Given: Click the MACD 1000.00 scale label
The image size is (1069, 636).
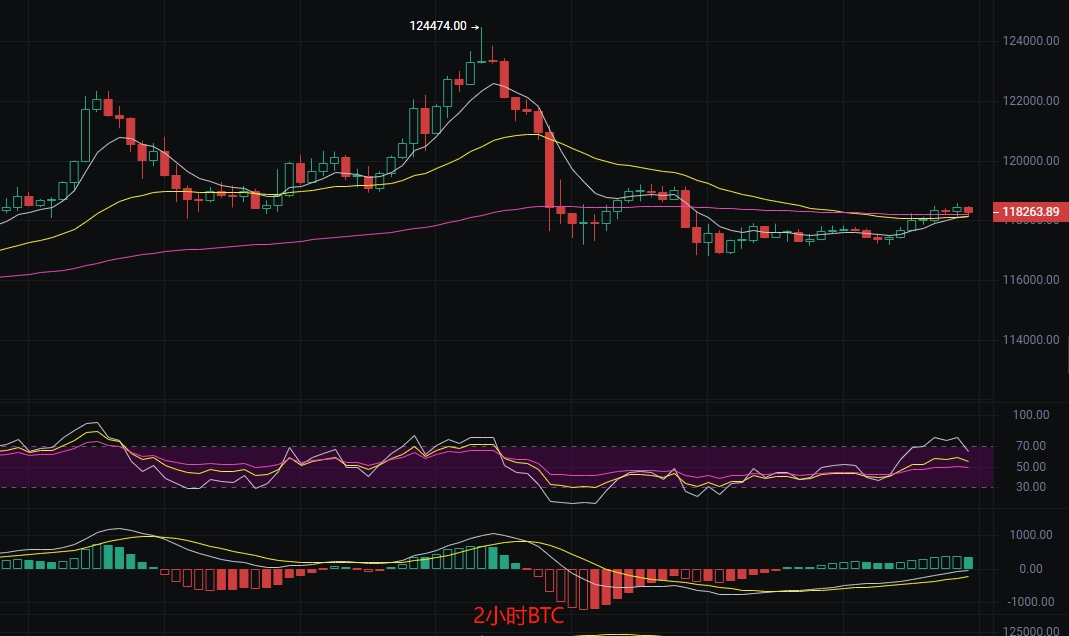Looking at the screenshot, I should click(x=1031, y=535).
